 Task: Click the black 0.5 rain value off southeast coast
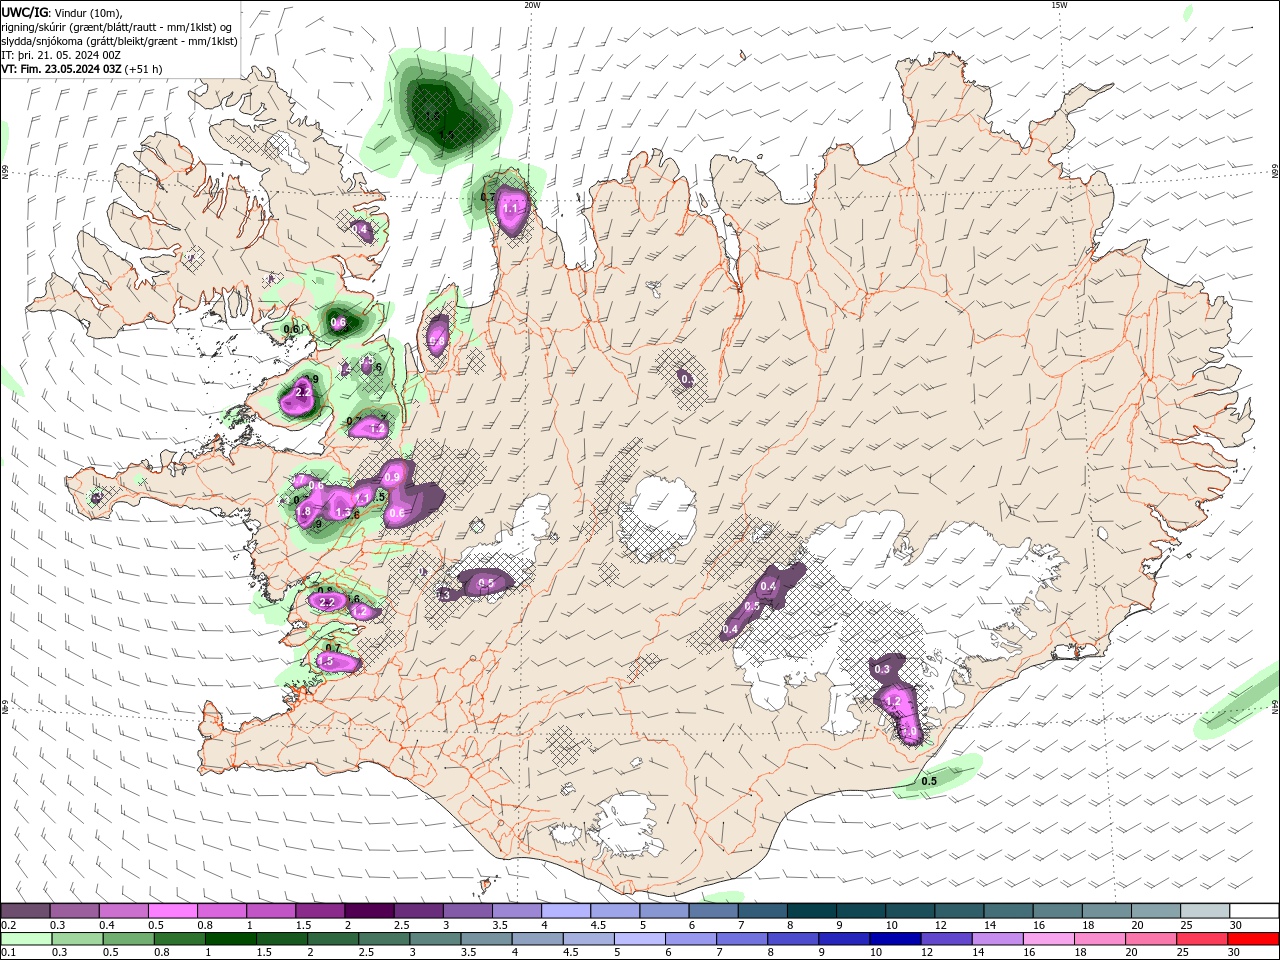pyautogui.click(x=929, y=781)
